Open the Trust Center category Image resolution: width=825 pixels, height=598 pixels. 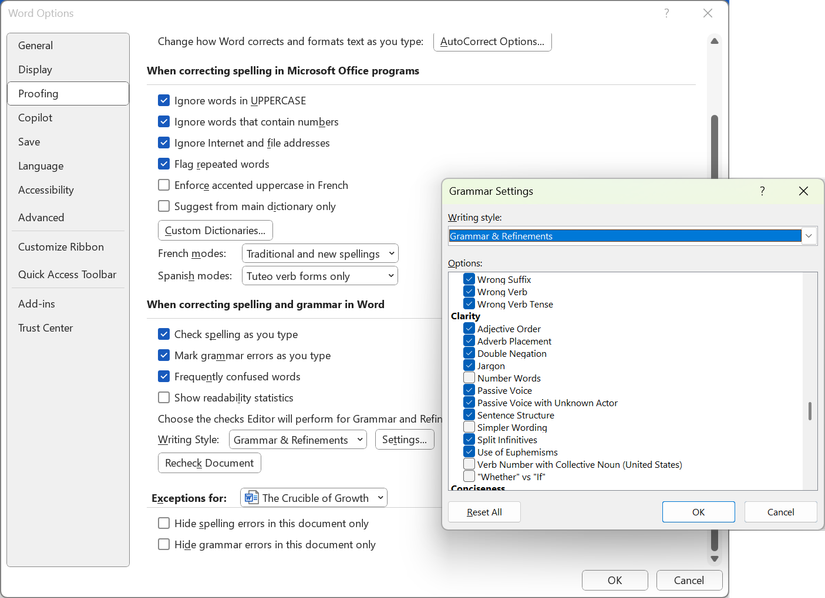click(45, 328)
